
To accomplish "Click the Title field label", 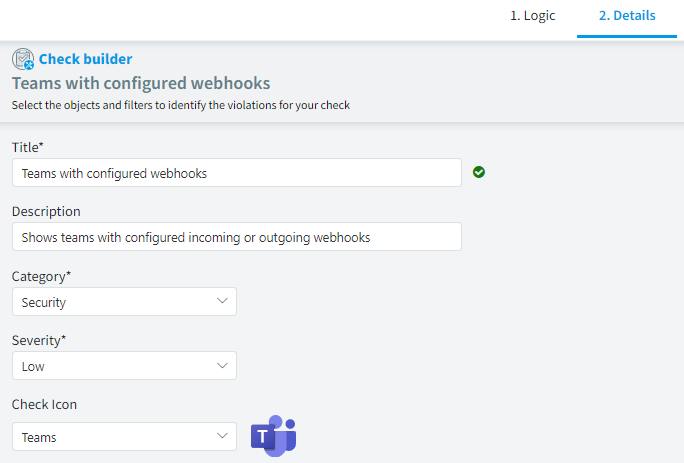I will tap(27, 147).
